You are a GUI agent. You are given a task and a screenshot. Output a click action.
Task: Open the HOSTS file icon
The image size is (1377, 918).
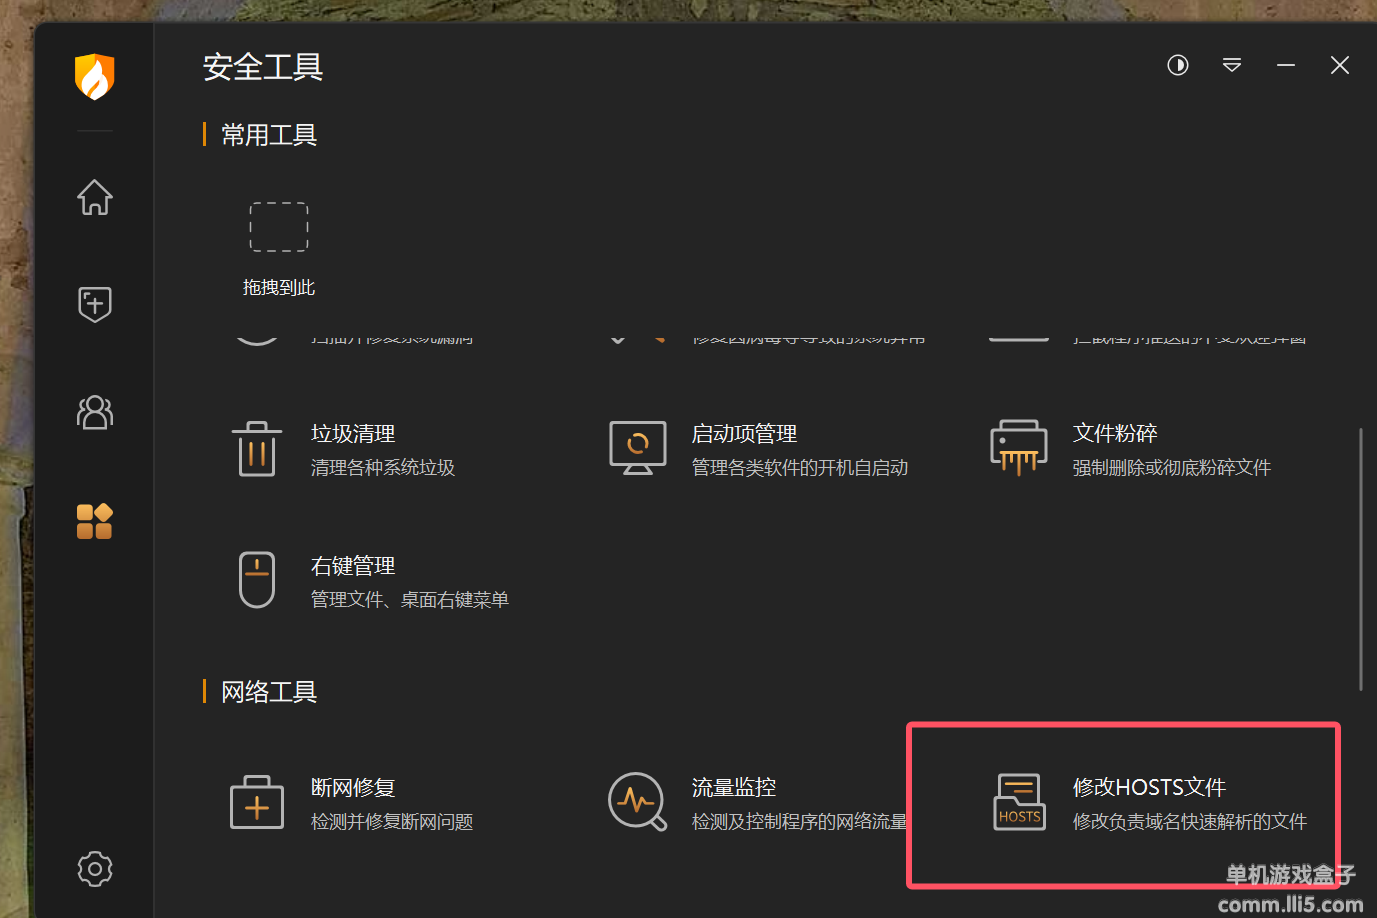click(1019, 802)
